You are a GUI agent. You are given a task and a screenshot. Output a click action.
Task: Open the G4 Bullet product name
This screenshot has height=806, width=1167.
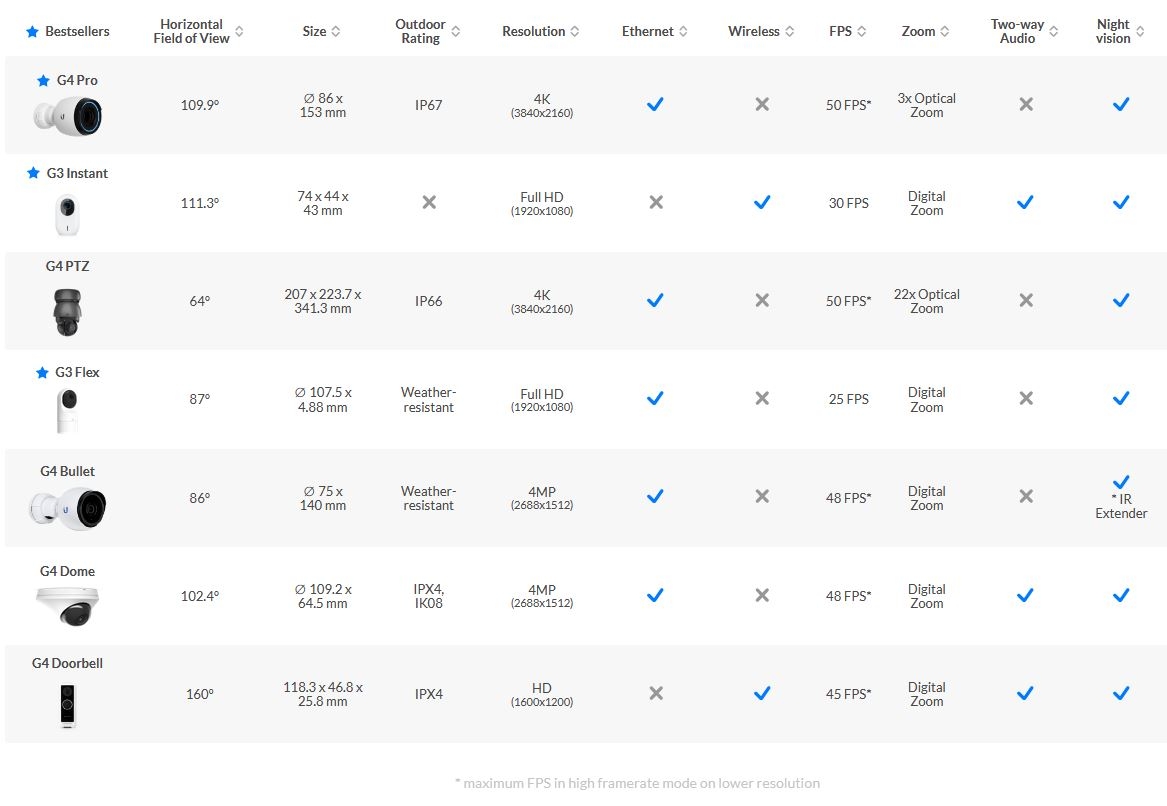(68, 471)
